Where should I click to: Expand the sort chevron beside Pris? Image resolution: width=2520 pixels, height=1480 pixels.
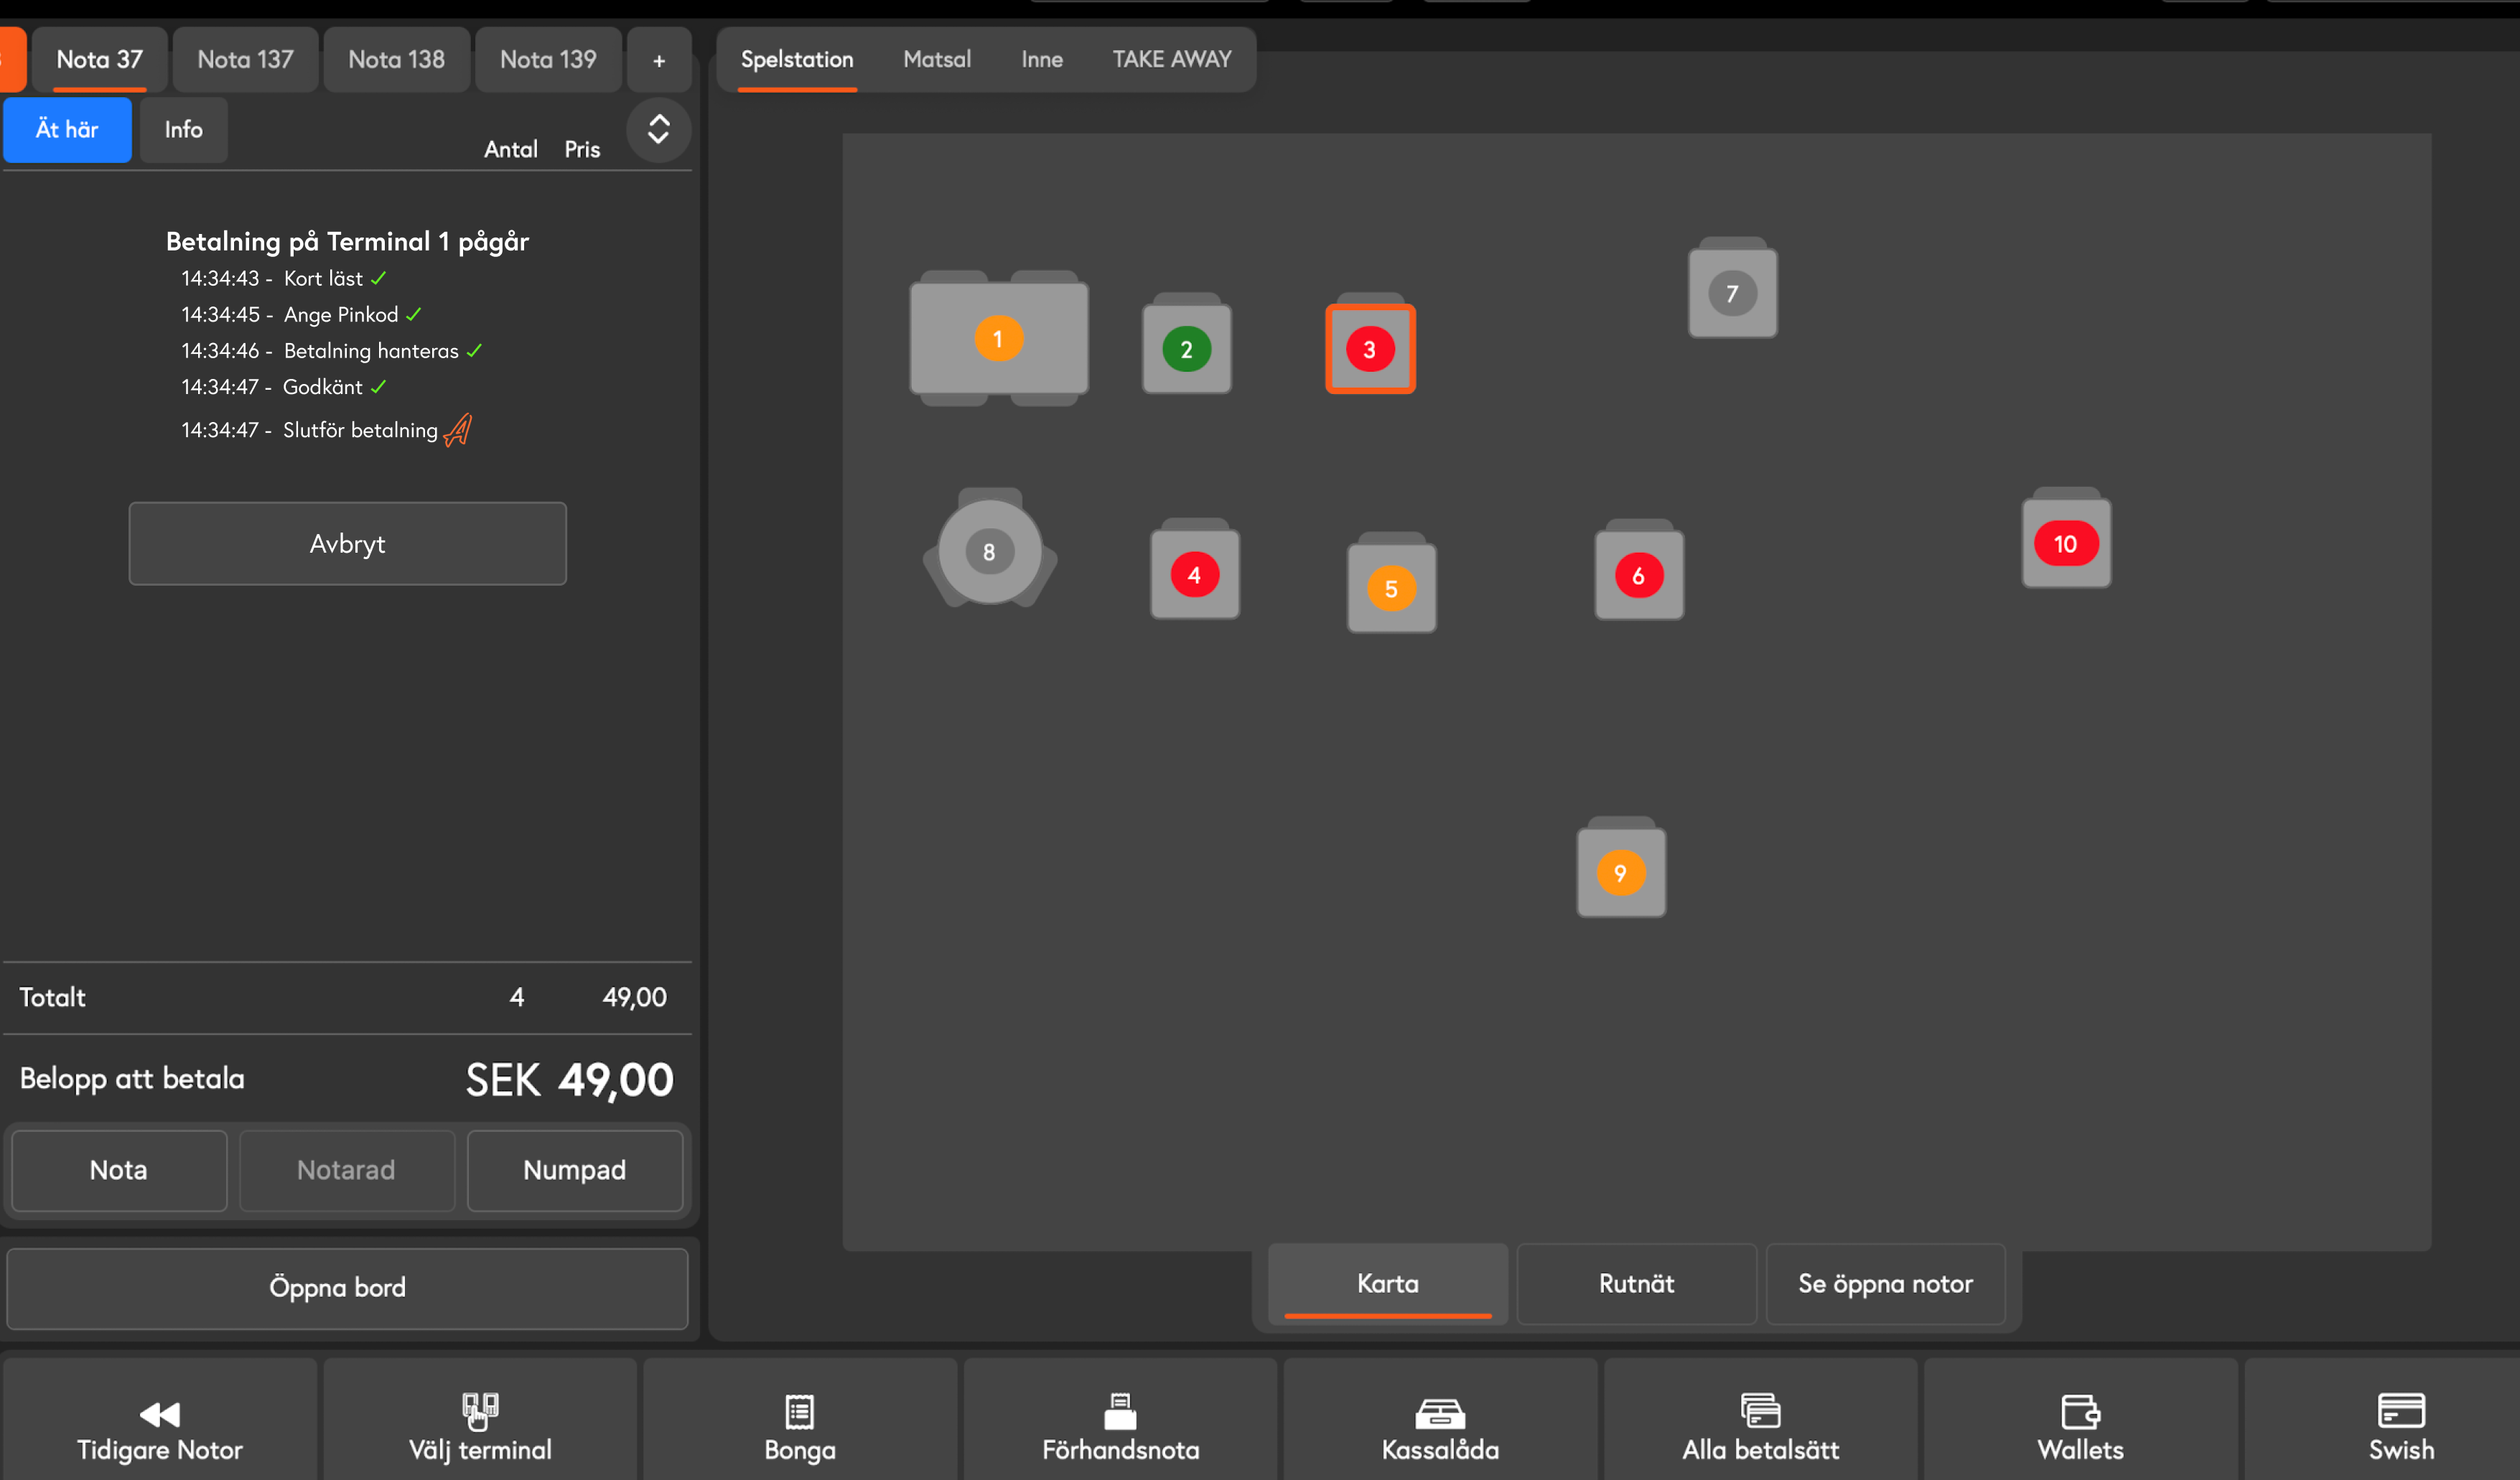(658, 130)
